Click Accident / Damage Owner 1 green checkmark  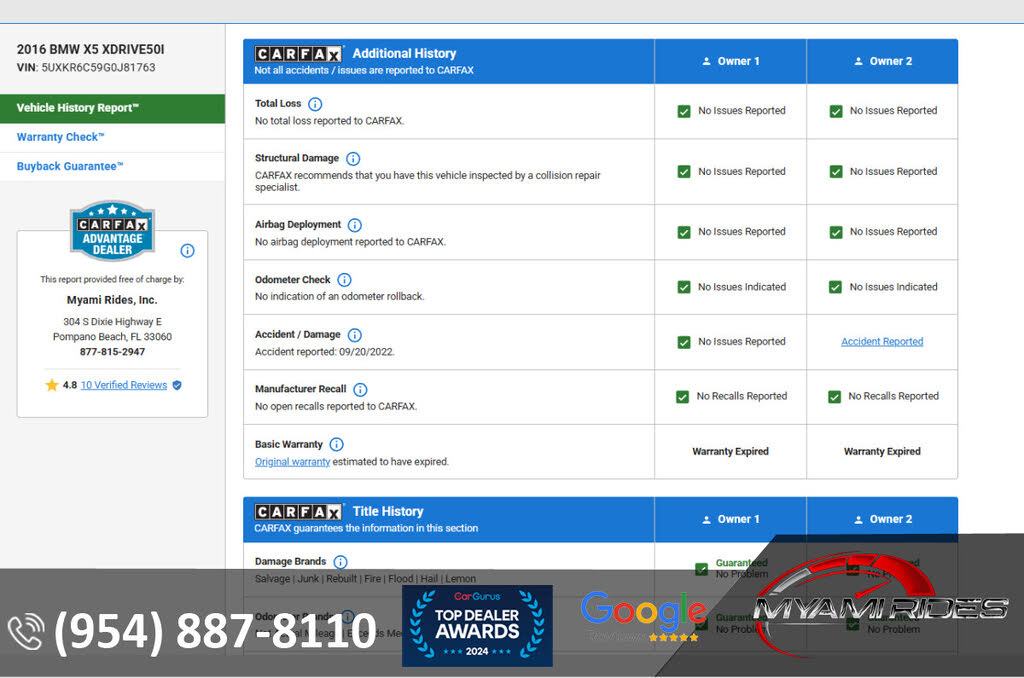(x=684, y=342)
